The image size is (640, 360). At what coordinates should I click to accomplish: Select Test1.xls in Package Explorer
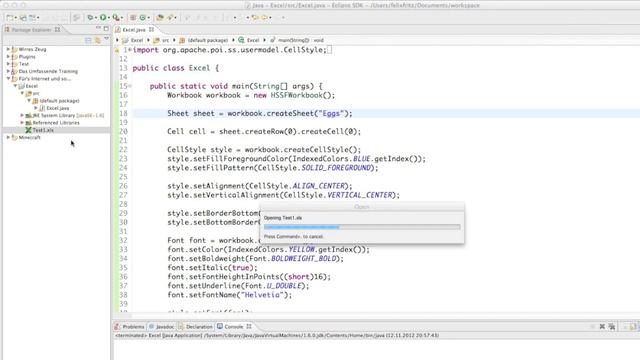43,130
